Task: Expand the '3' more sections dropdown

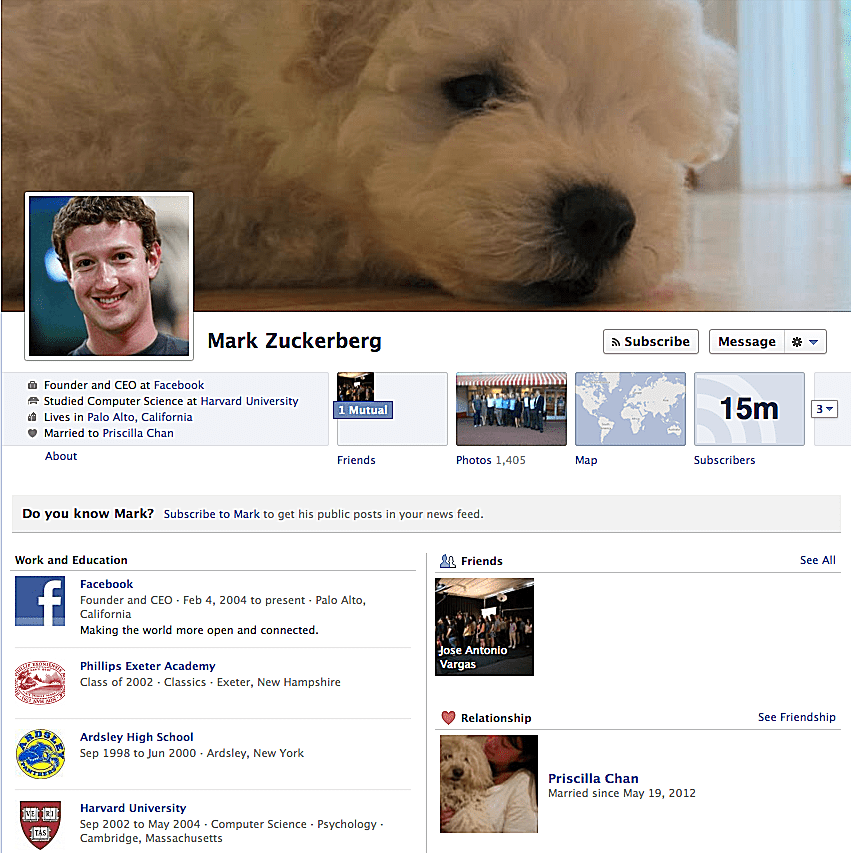Action: (x=824, y=409)
